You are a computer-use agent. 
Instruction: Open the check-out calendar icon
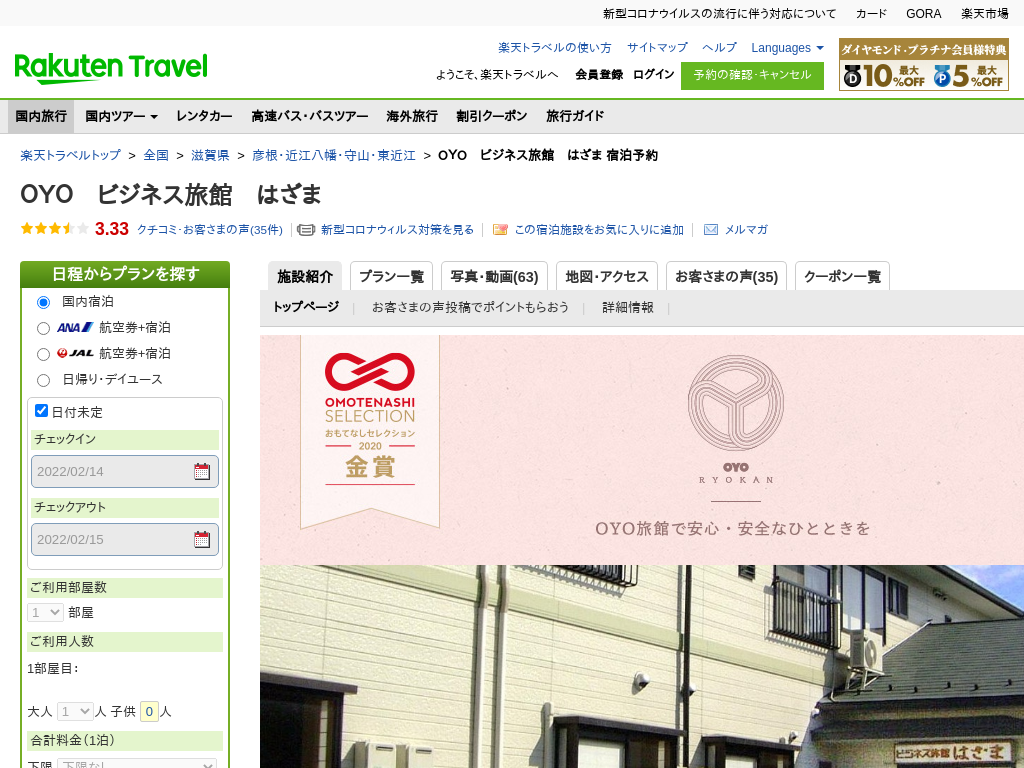coord(202,539)
